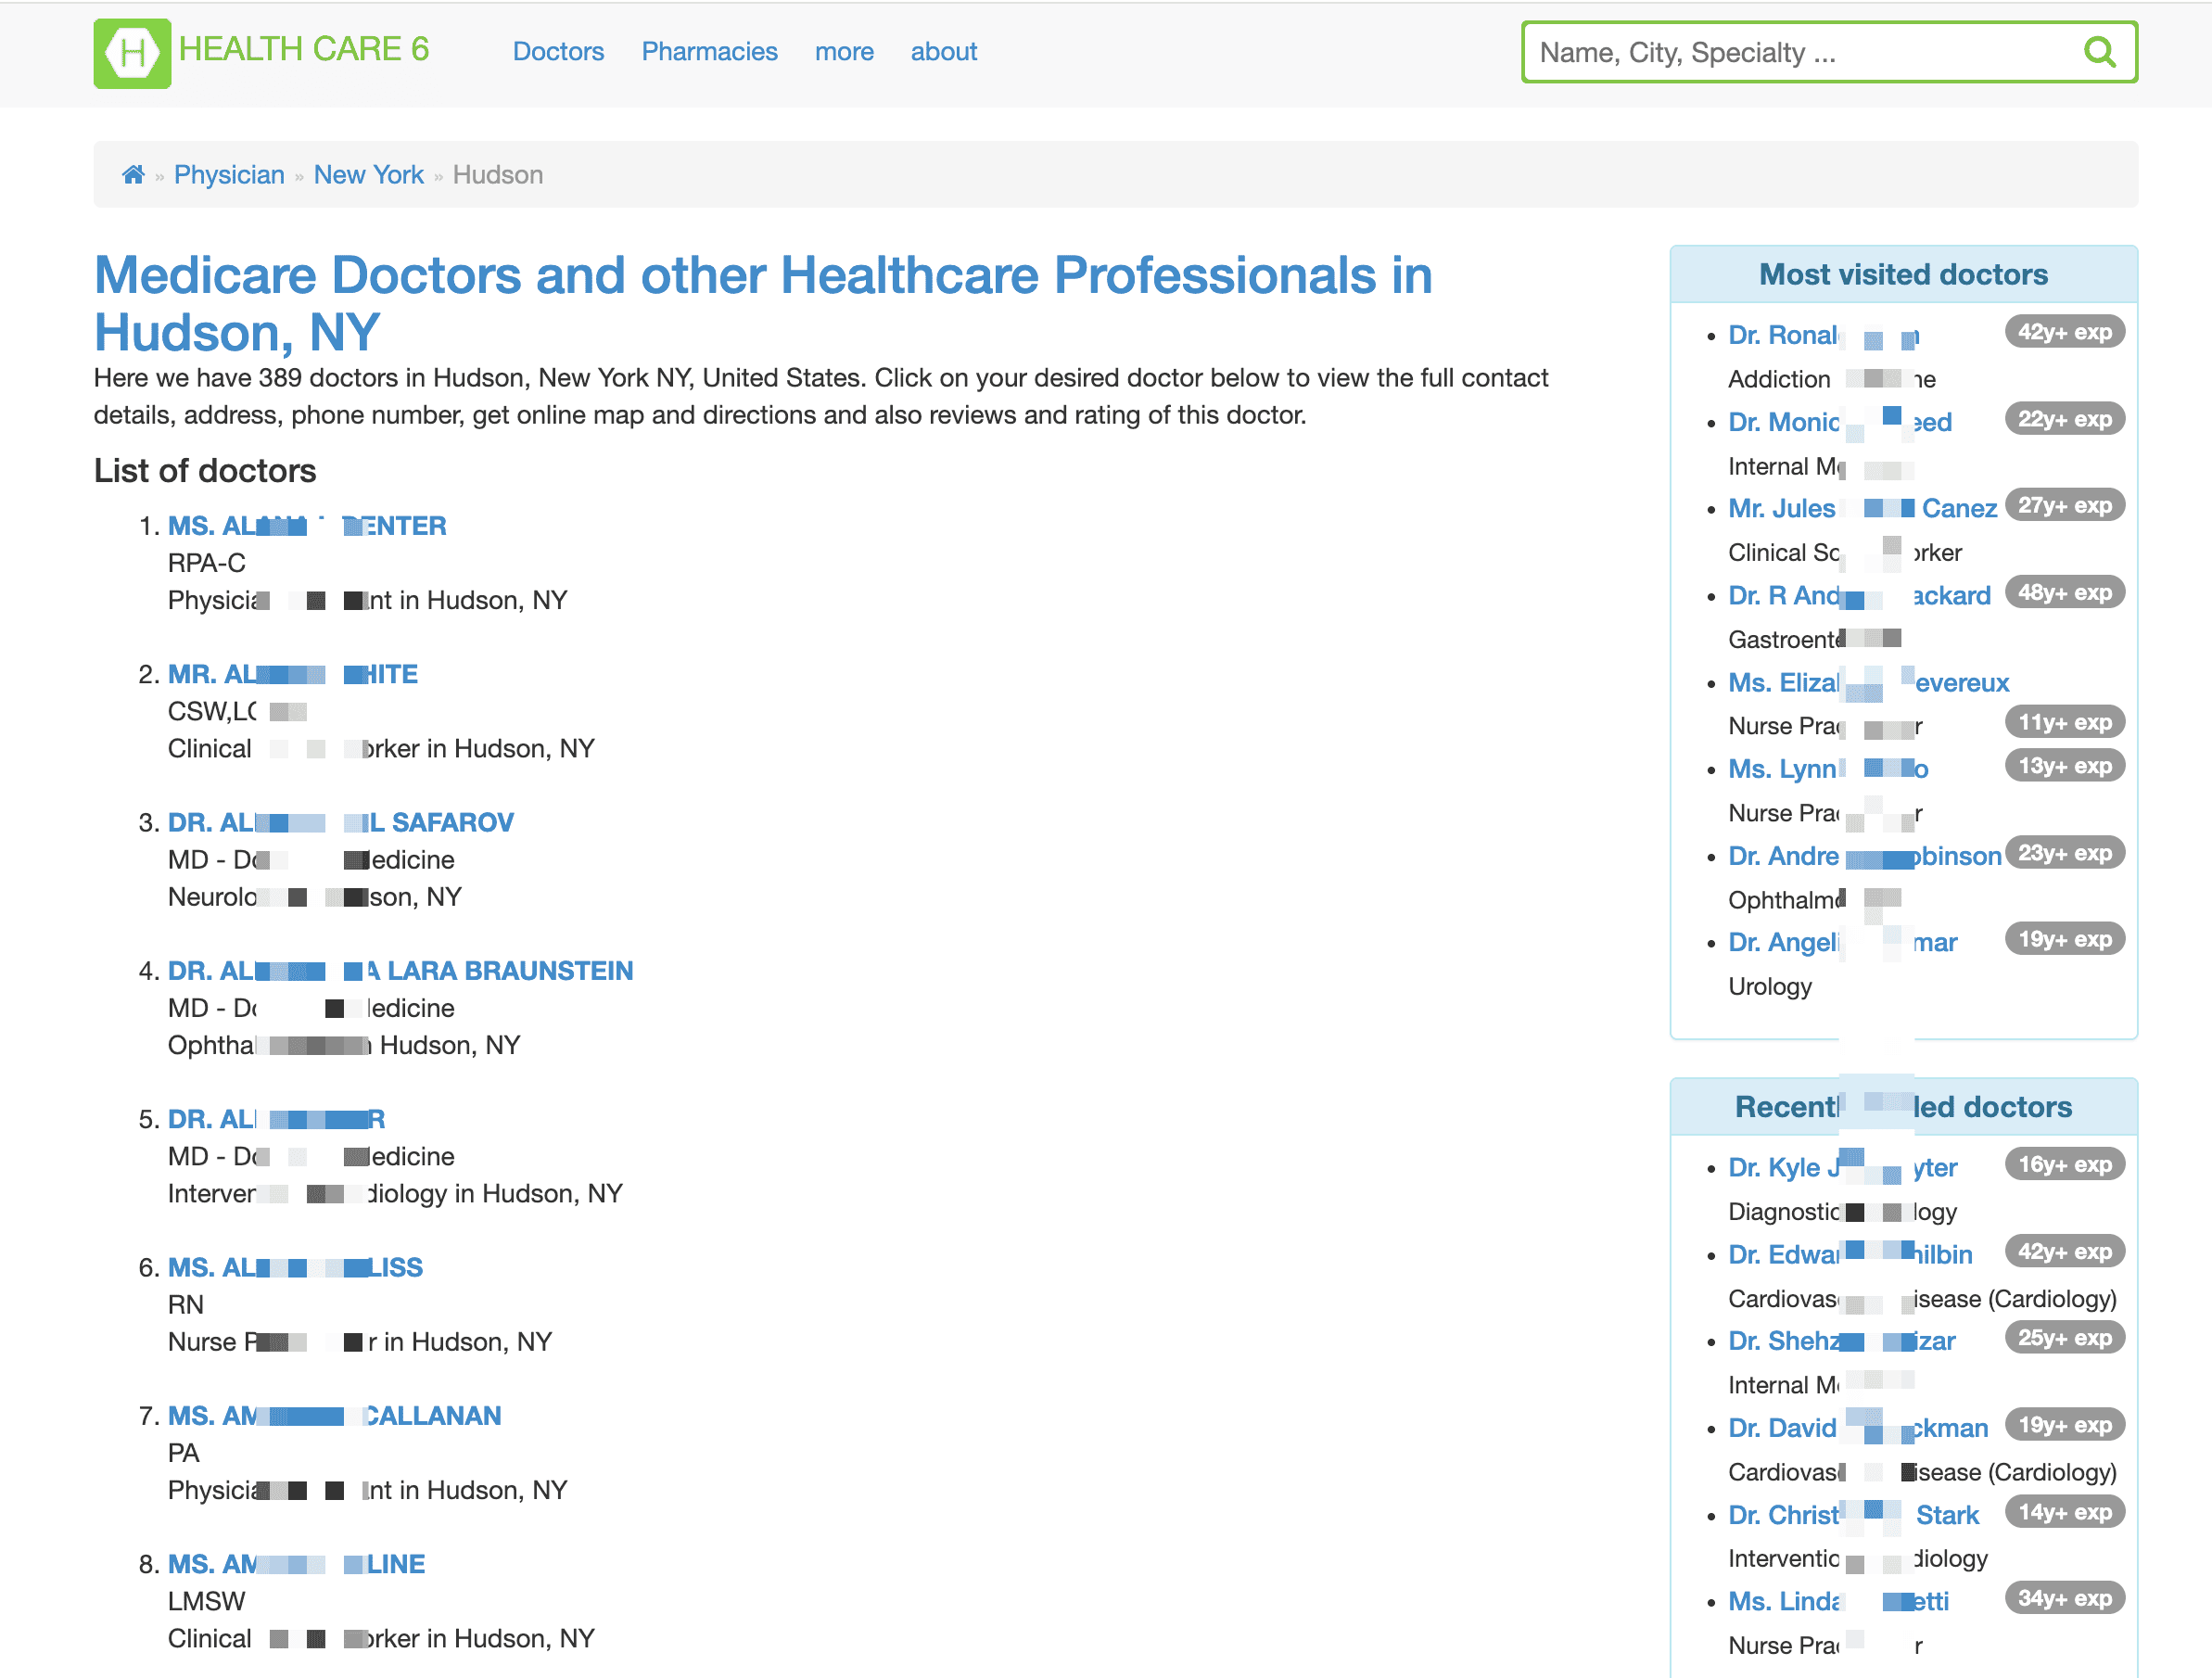
Task: Open Mr. Jules Canez in most visited
Action: click(1861, 508)
